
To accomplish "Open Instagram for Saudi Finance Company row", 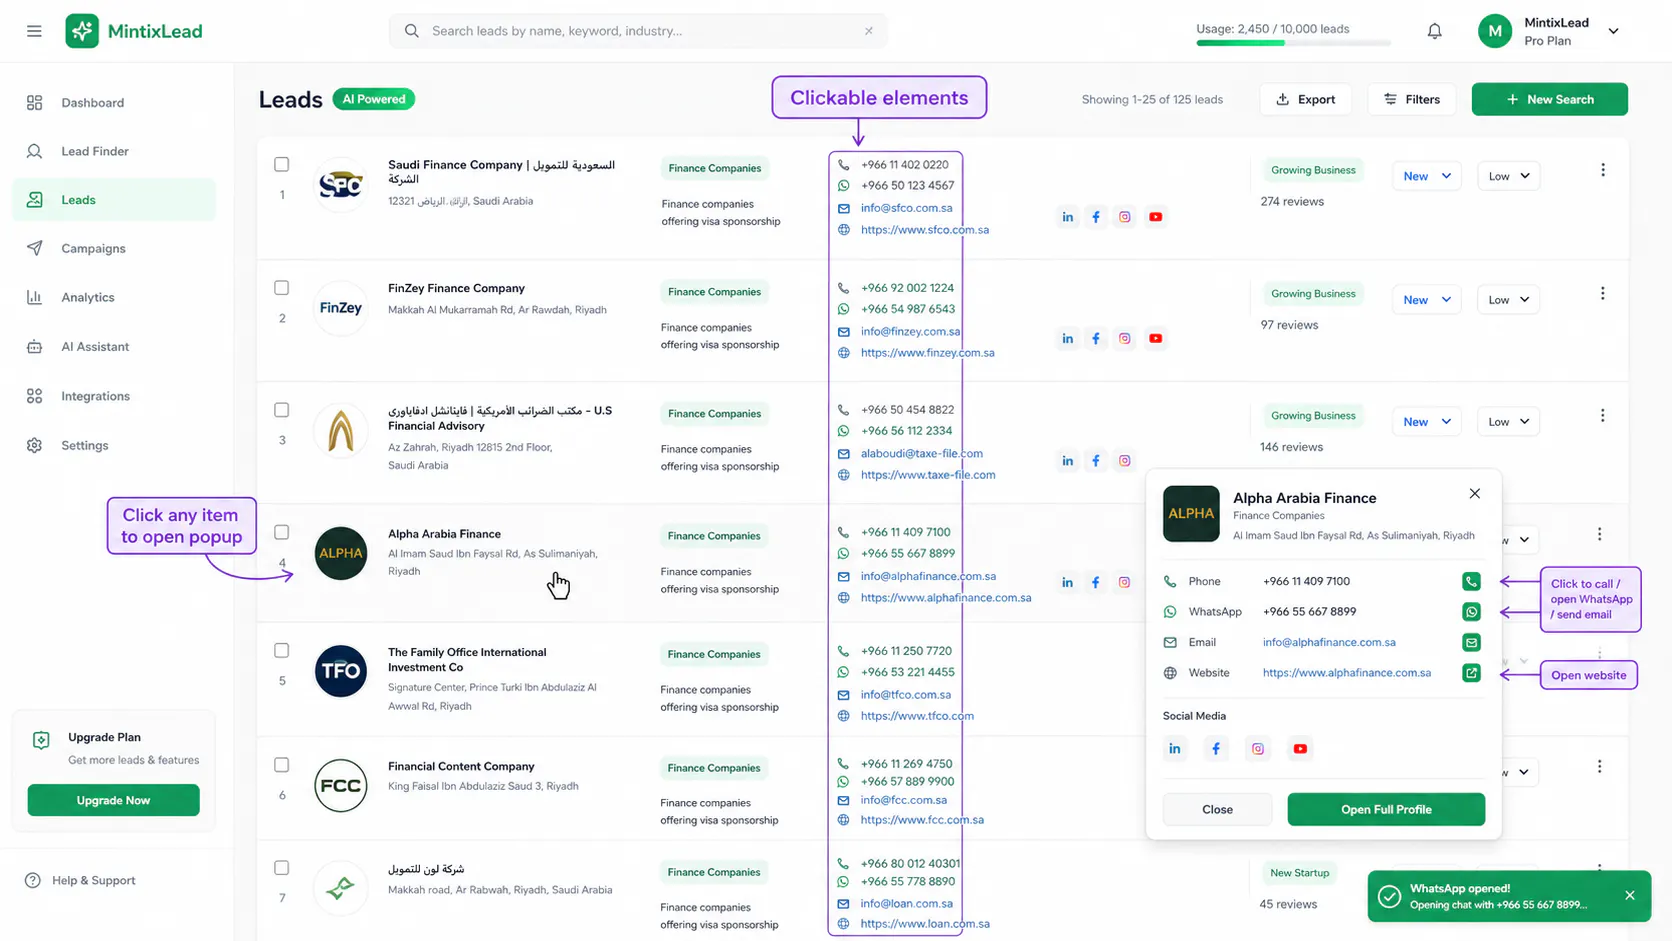I will [1125, 217].
